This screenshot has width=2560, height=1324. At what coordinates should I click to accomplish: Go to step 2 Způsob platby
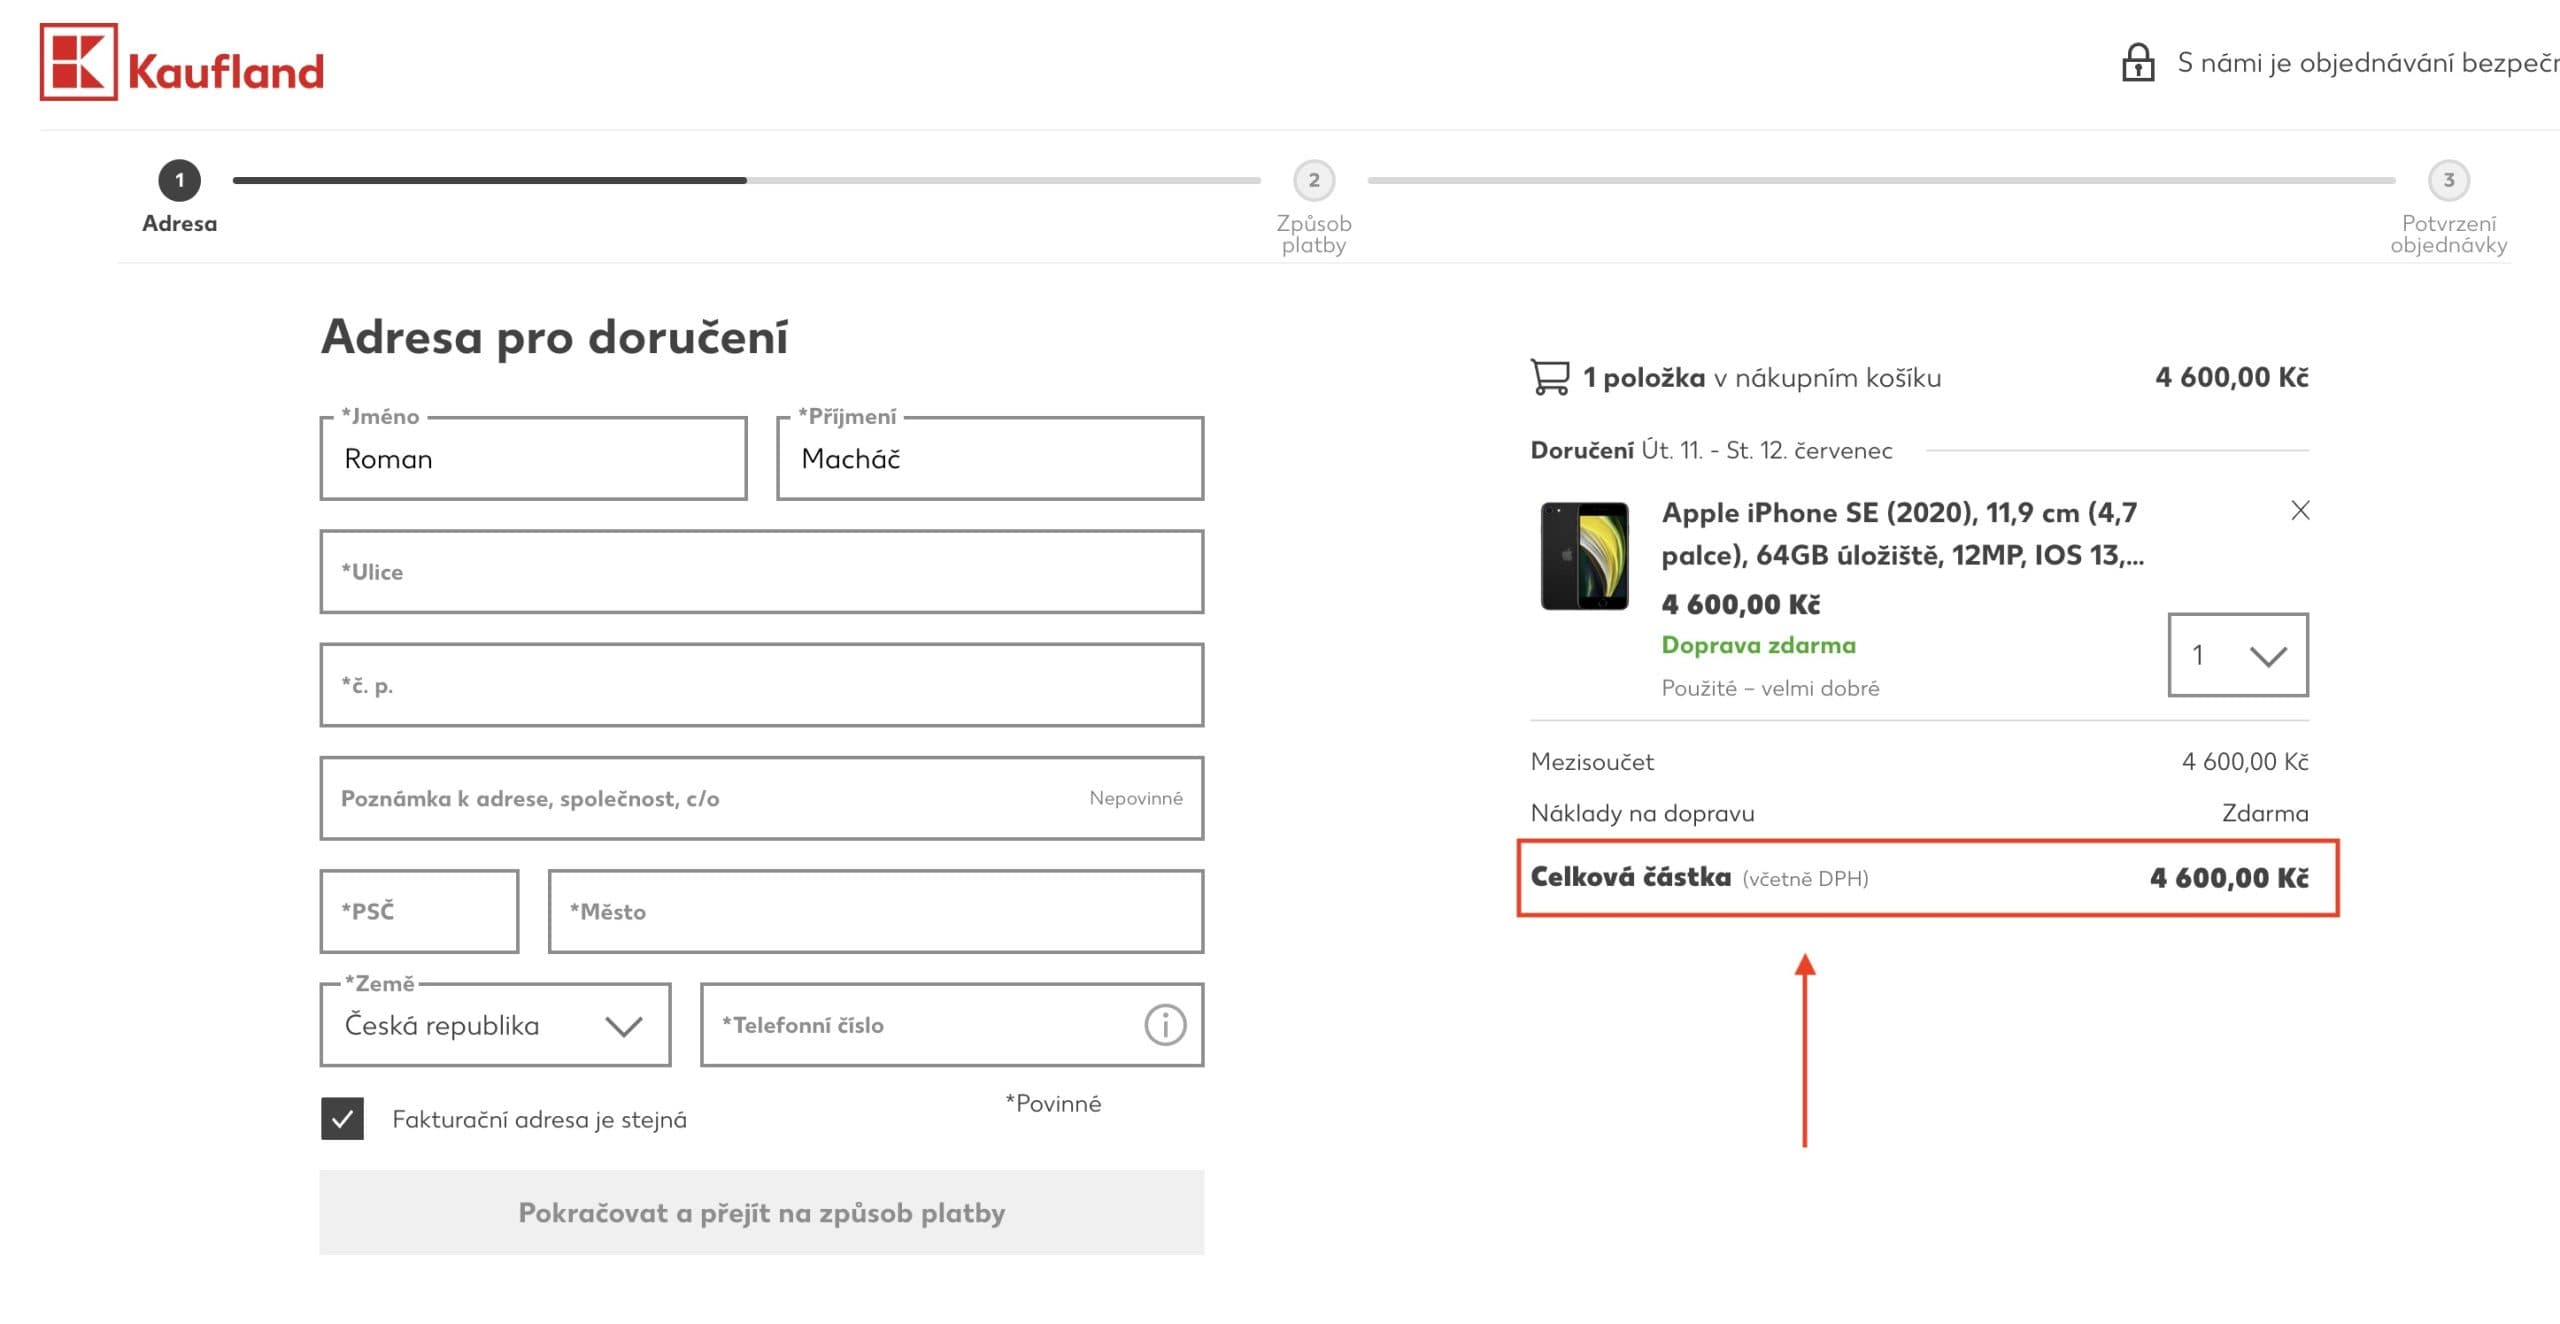[x=1314, y=181]
